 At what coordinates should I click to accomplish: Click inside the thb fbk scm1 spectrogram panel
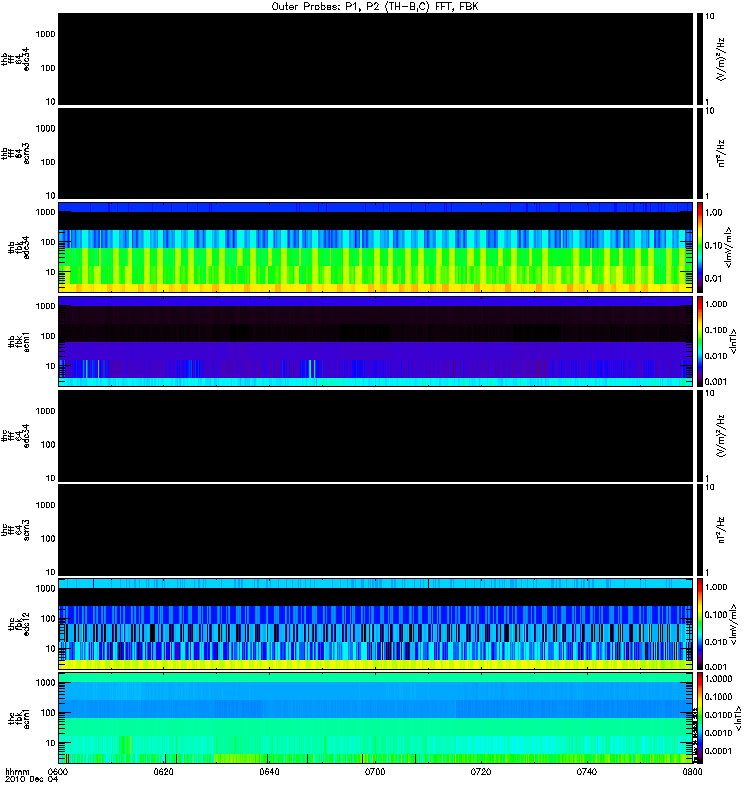click(x=375, y=342)
